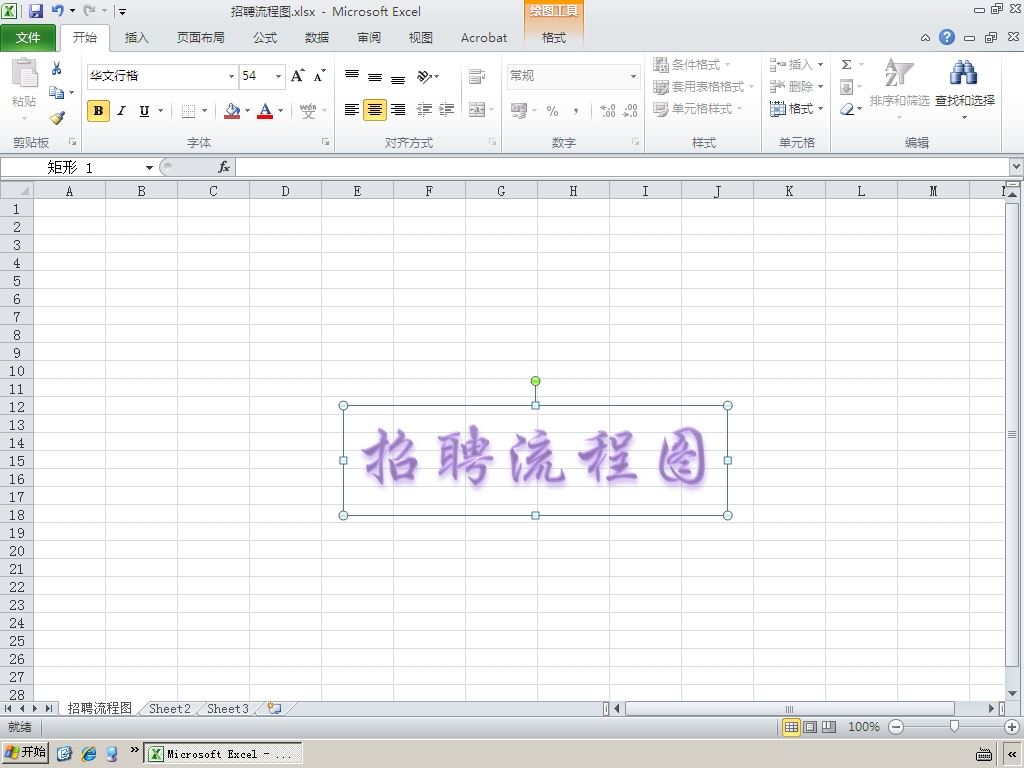Apply percent style to number
Image resolution: width=1024 pixels, height=768 pixels.
[x=552, y=110]
